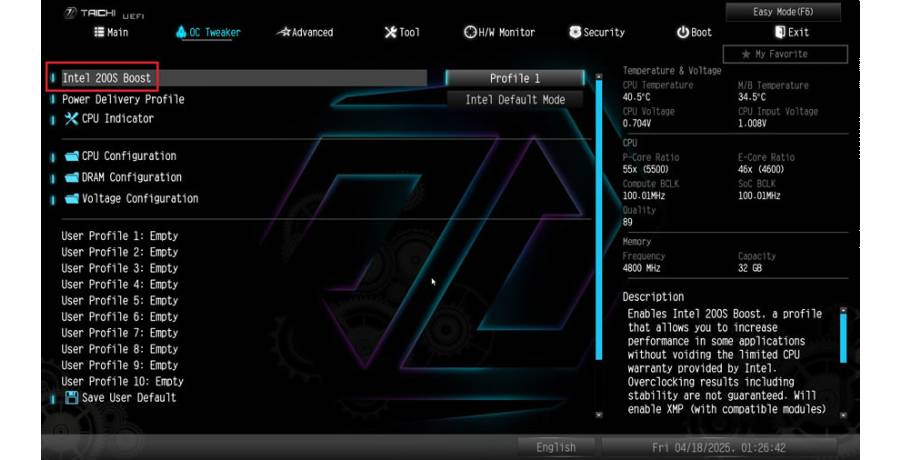This screenshot has height=460, width=900.
Task: Click the Advanced star icon
Action: [x=283, y=32]
